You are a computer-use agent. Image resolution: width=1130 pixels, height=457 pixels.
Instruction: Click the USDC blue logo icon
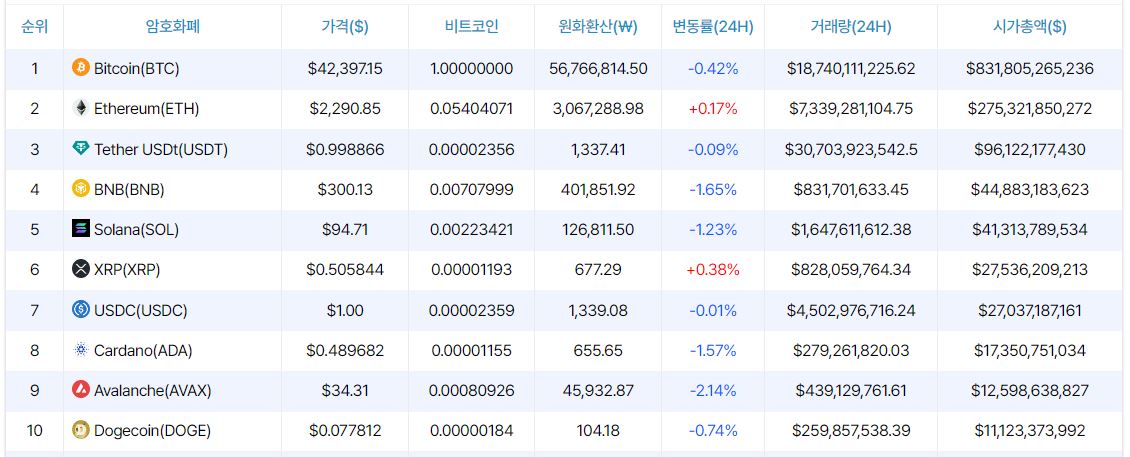(81, 310)
